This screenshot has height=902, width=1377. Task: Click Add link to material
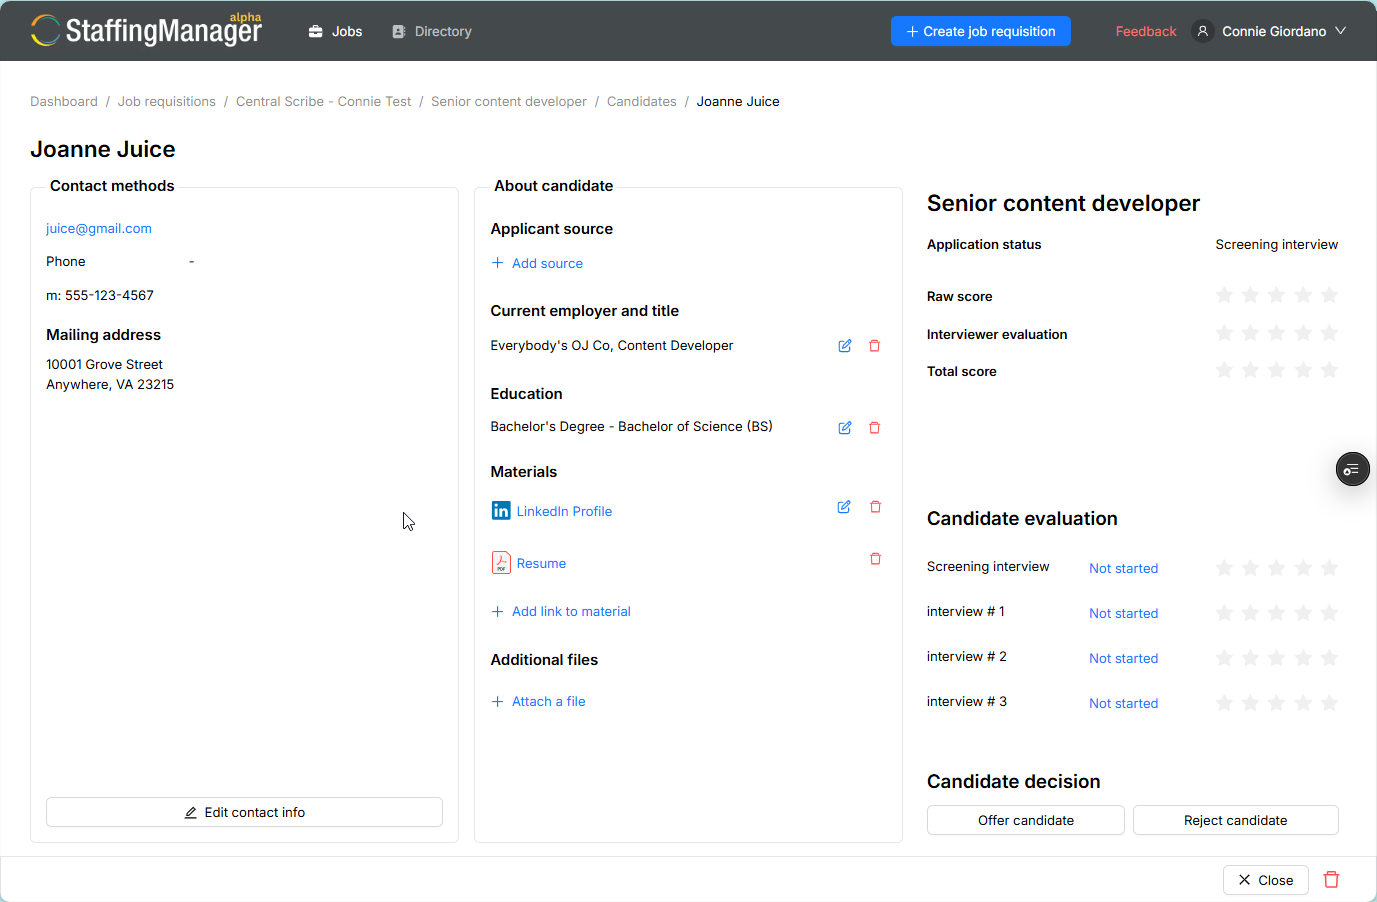561,611
